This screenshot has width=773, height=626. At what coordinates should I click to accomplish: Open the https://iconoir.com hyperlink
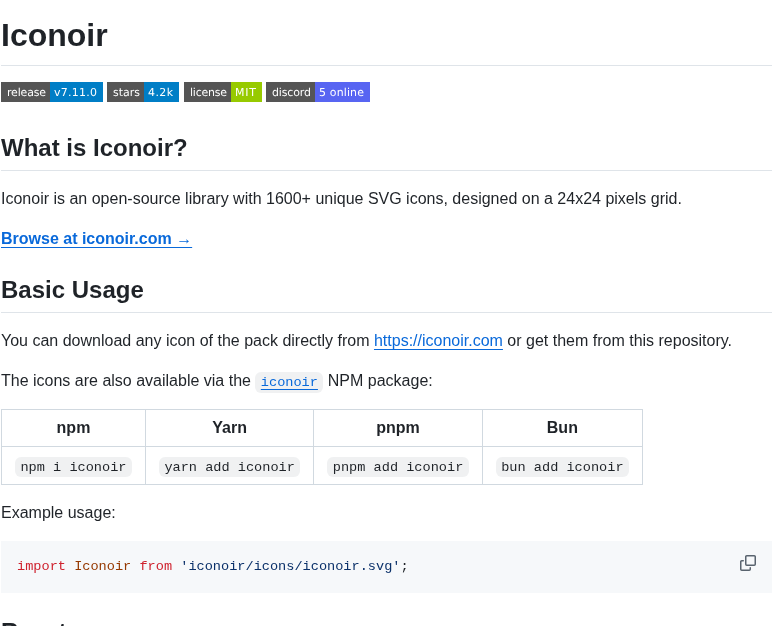click(438, 341)
